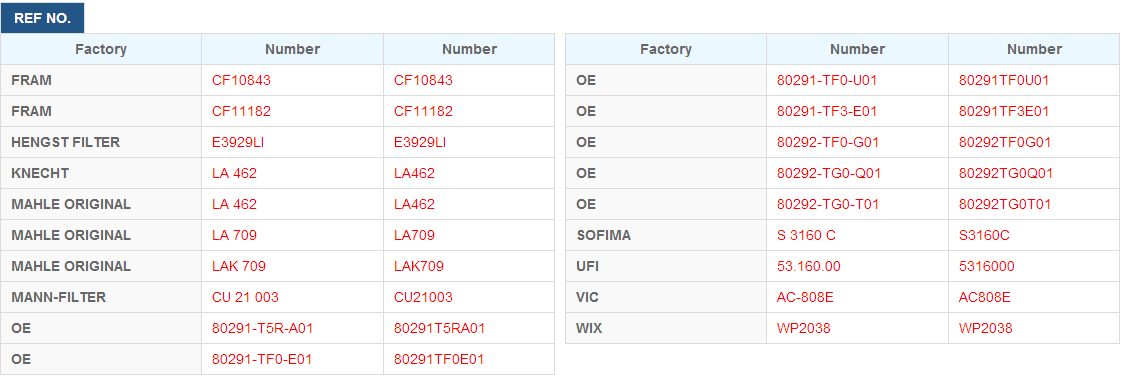Select VIC number AC-808E
Image resolution: width=1122 pixels, height=377 pixels.
click(806, 297)
